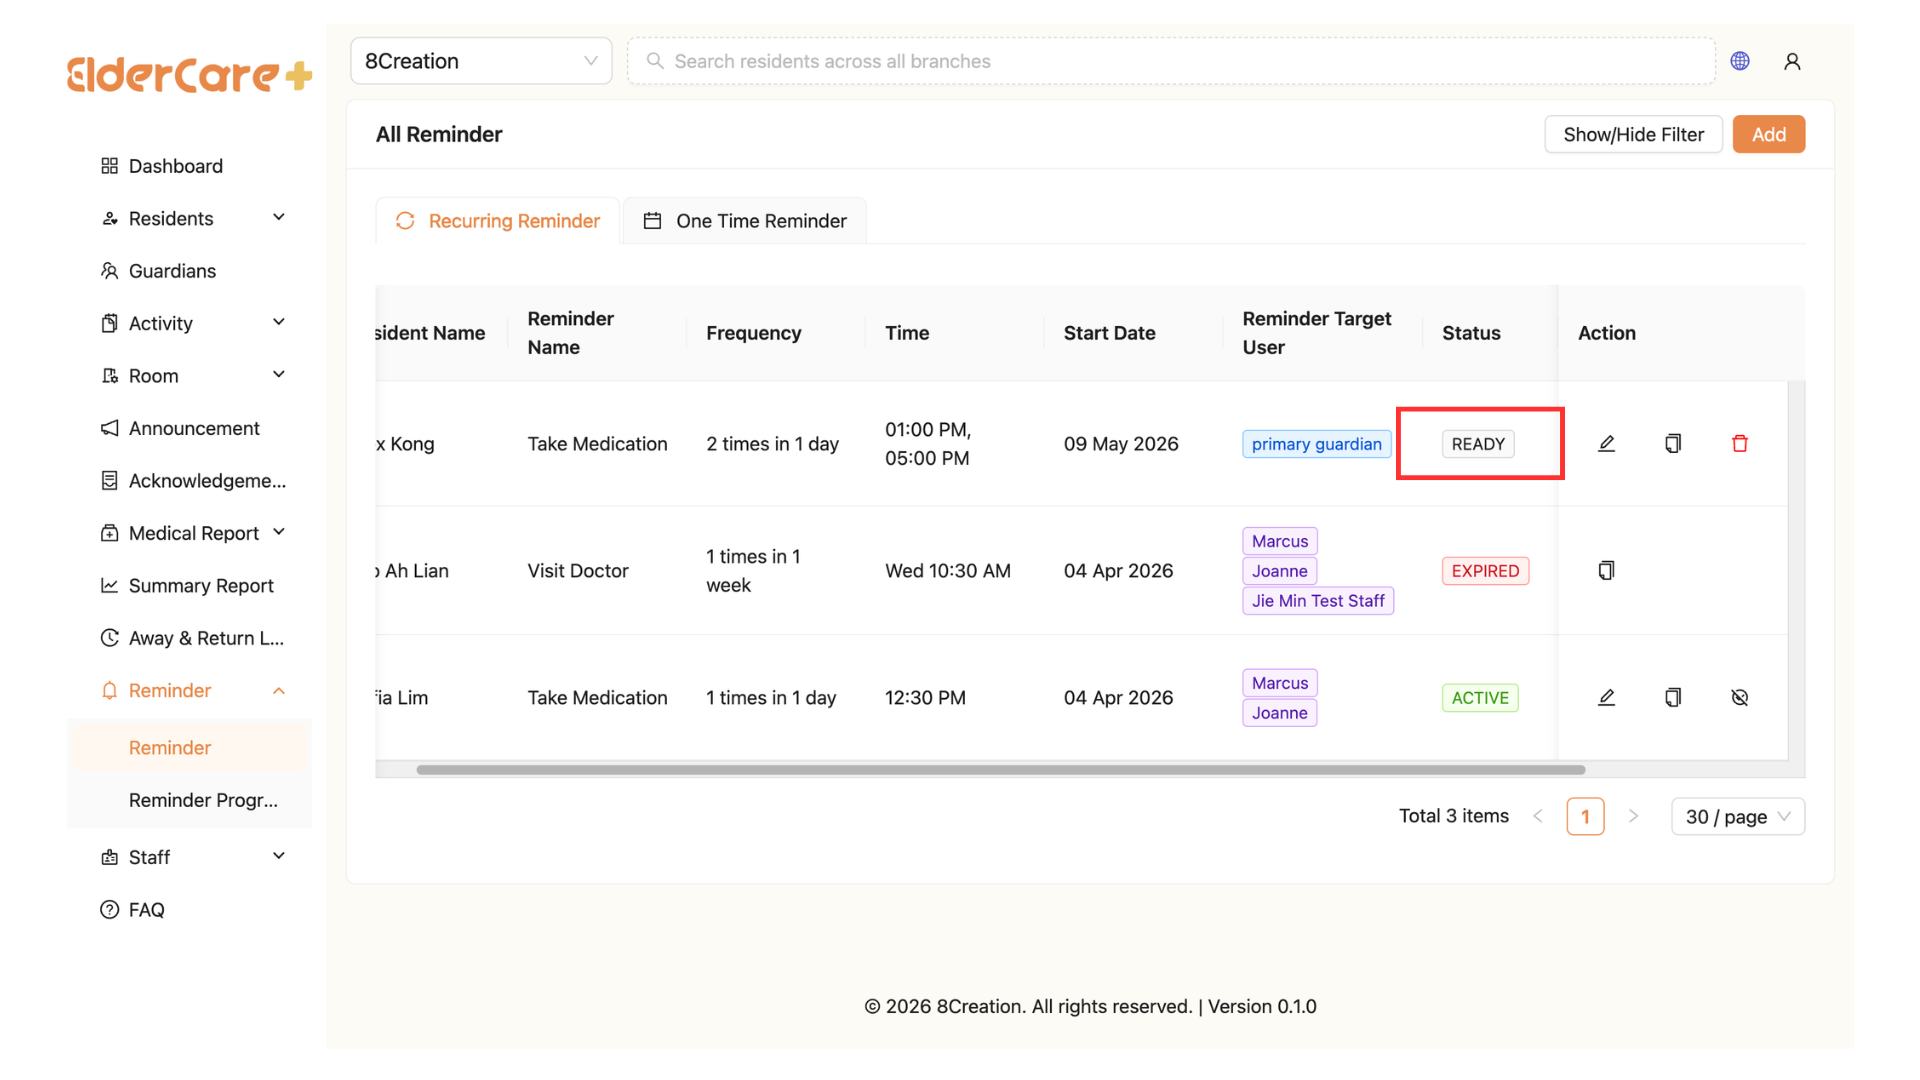Image resolution: width=1920 pixels, height=1080 pixels.
Task: Click the horizontal table scrollbar
Action: point(1000,770)
